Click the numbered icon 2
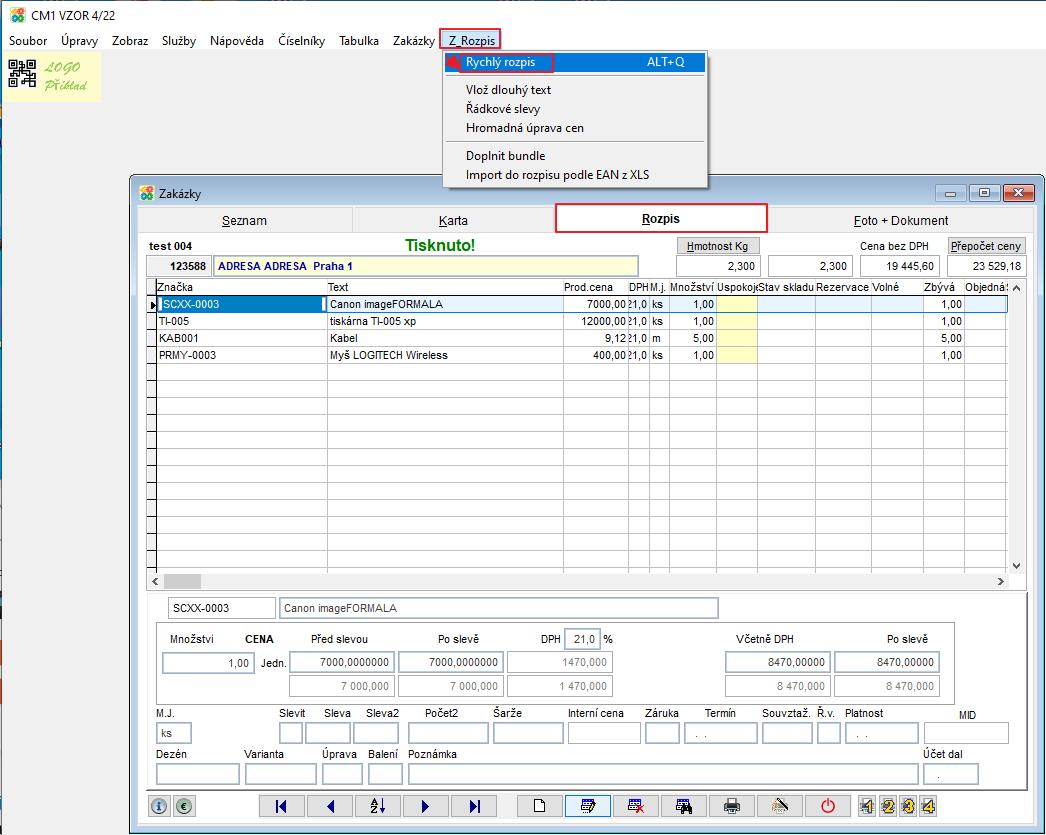The width and height of the screenshot is (1046, 835). (x=888, y=806)
